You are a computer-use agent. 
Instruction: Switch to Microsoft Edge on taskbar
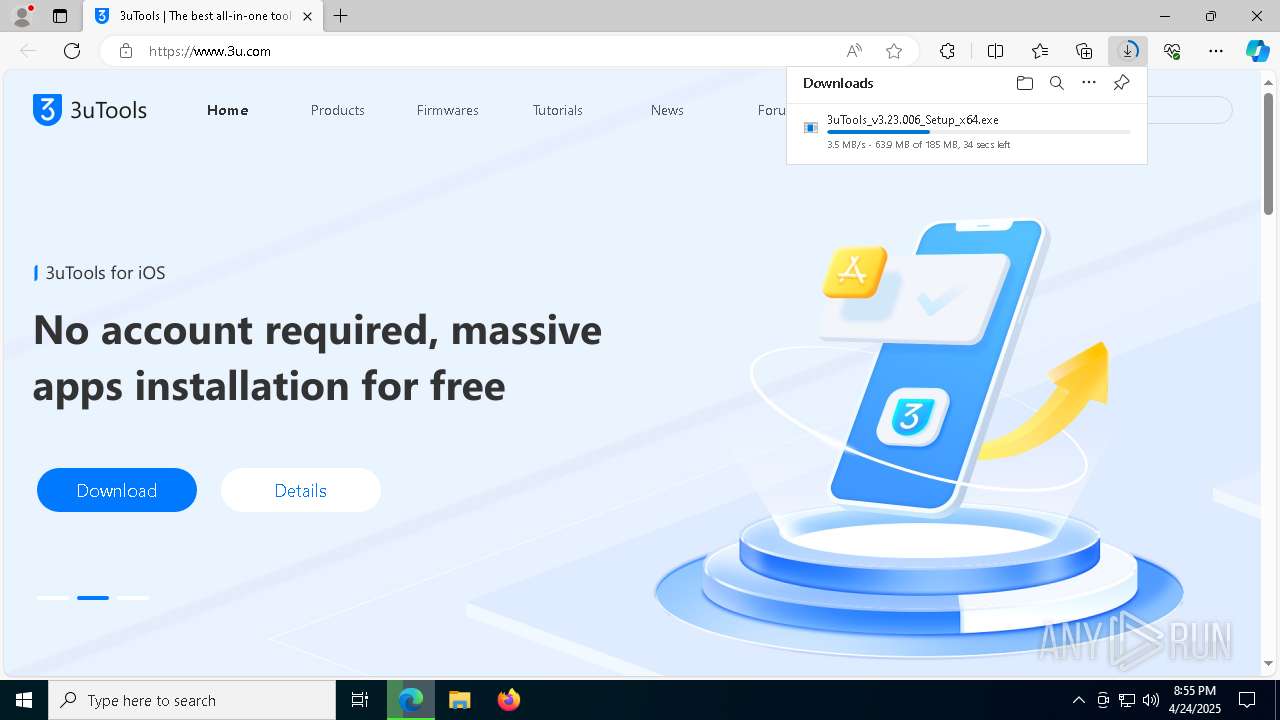coord(411,700)
